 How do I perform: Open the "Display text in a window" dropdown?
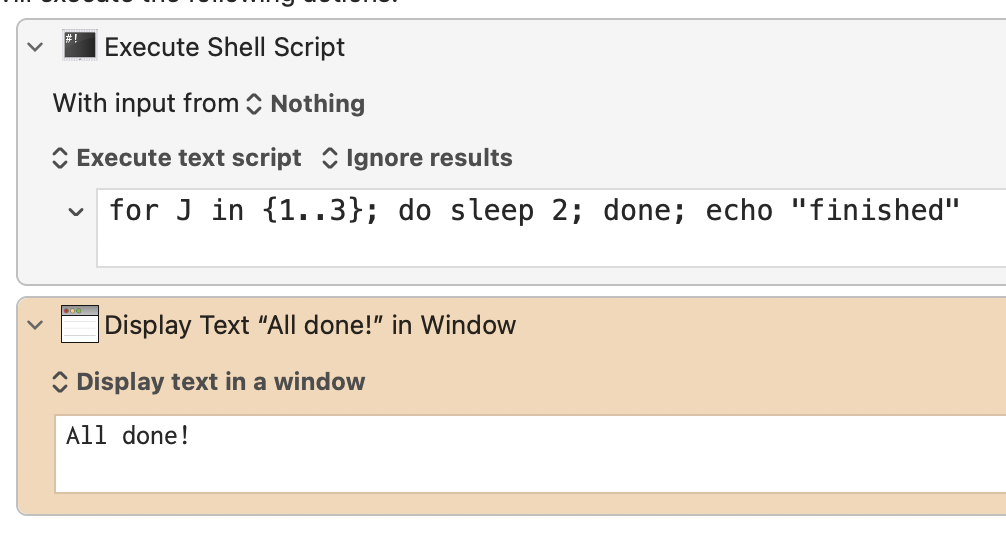point(208,381)
